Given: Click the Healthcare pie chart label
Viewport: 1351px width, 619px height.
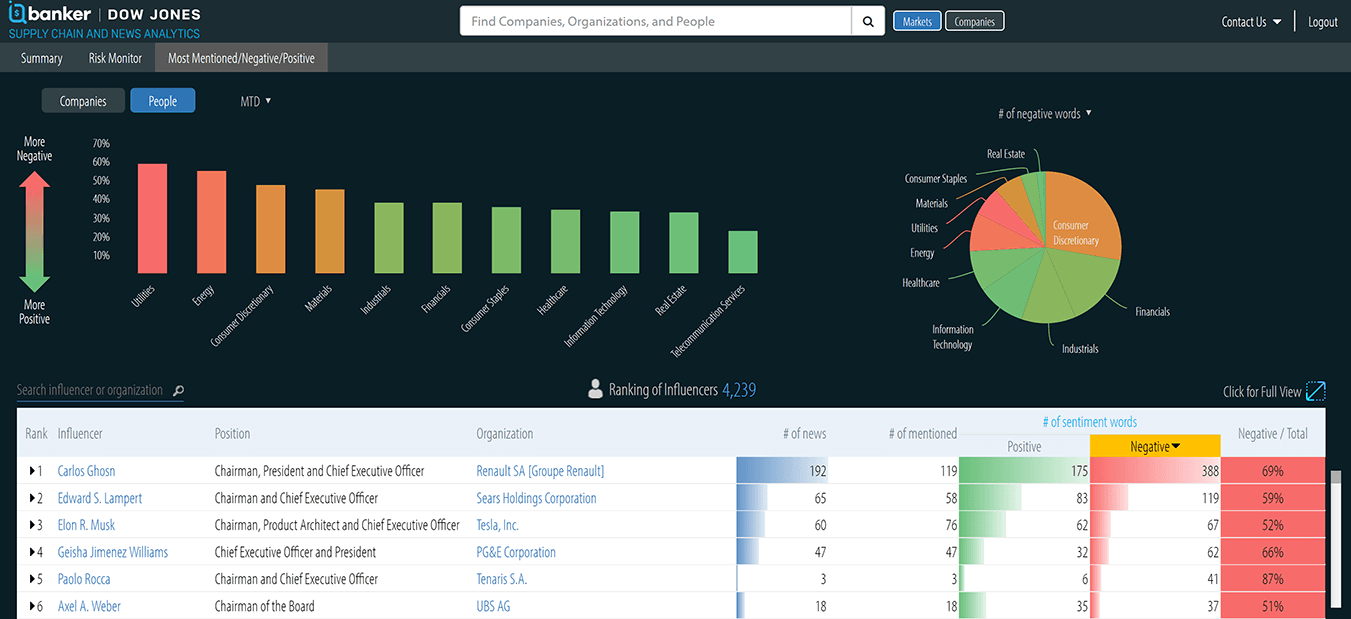Looking at the screenshot, I should 921,283.
